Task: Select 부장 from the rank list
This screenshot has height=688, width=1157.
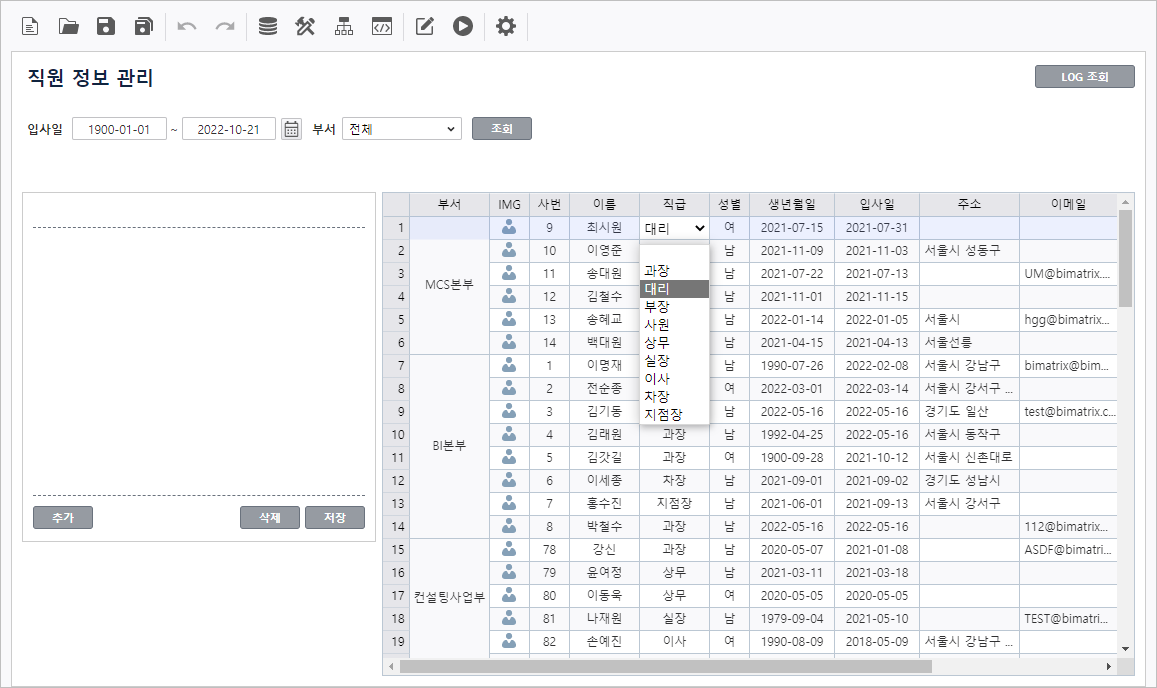Action: pyautogui.click(x=658, y=307)
